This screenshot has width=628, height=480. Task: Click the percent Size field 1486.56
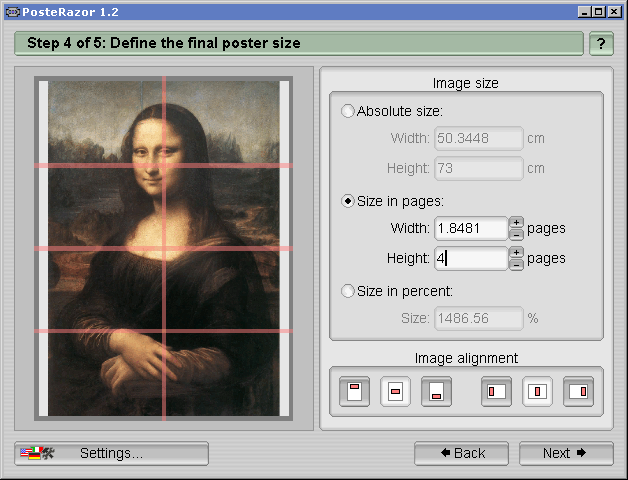coord(479,319)
